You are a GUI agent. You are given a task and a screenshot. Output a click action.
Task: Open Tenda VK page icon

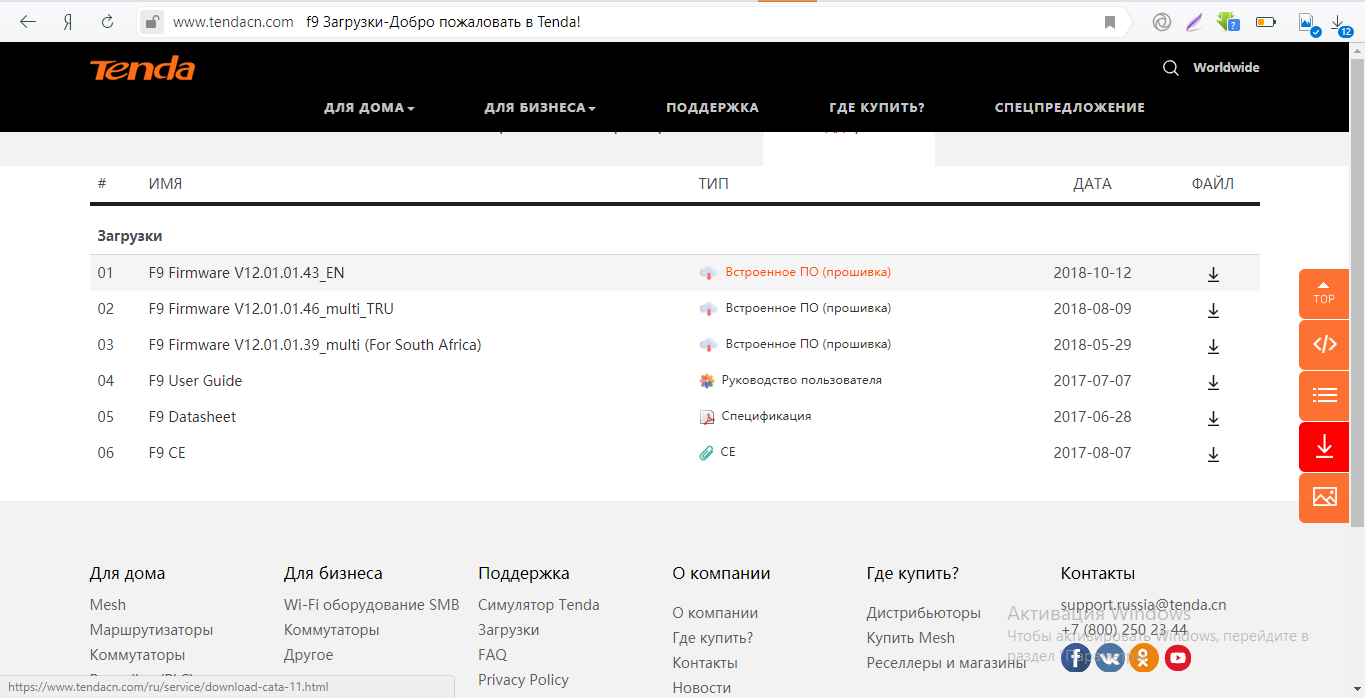tap(1110, 657)
